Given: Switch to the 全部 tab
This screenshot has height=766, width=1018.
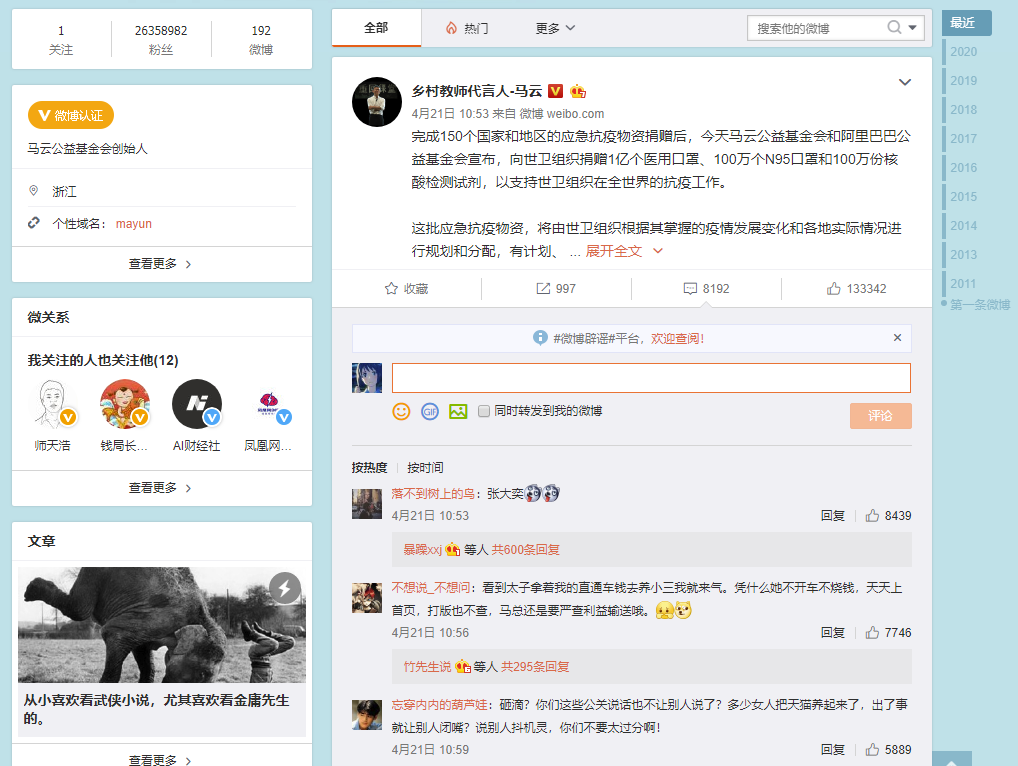Looking at the screenshot, I should click(x=376, y=28).
